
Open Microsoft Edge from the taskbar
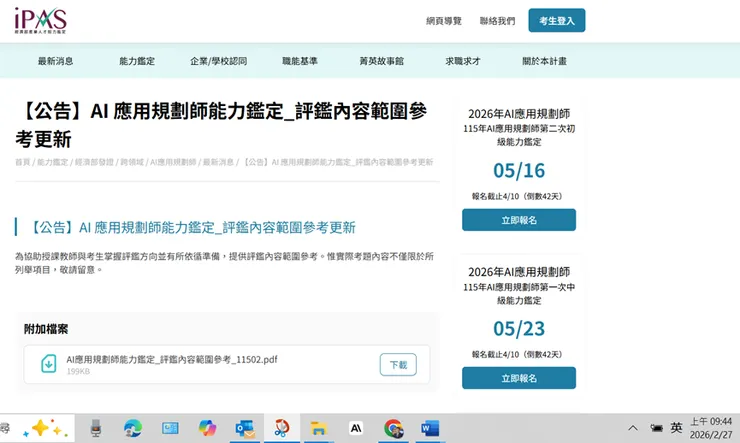(133, 428)
